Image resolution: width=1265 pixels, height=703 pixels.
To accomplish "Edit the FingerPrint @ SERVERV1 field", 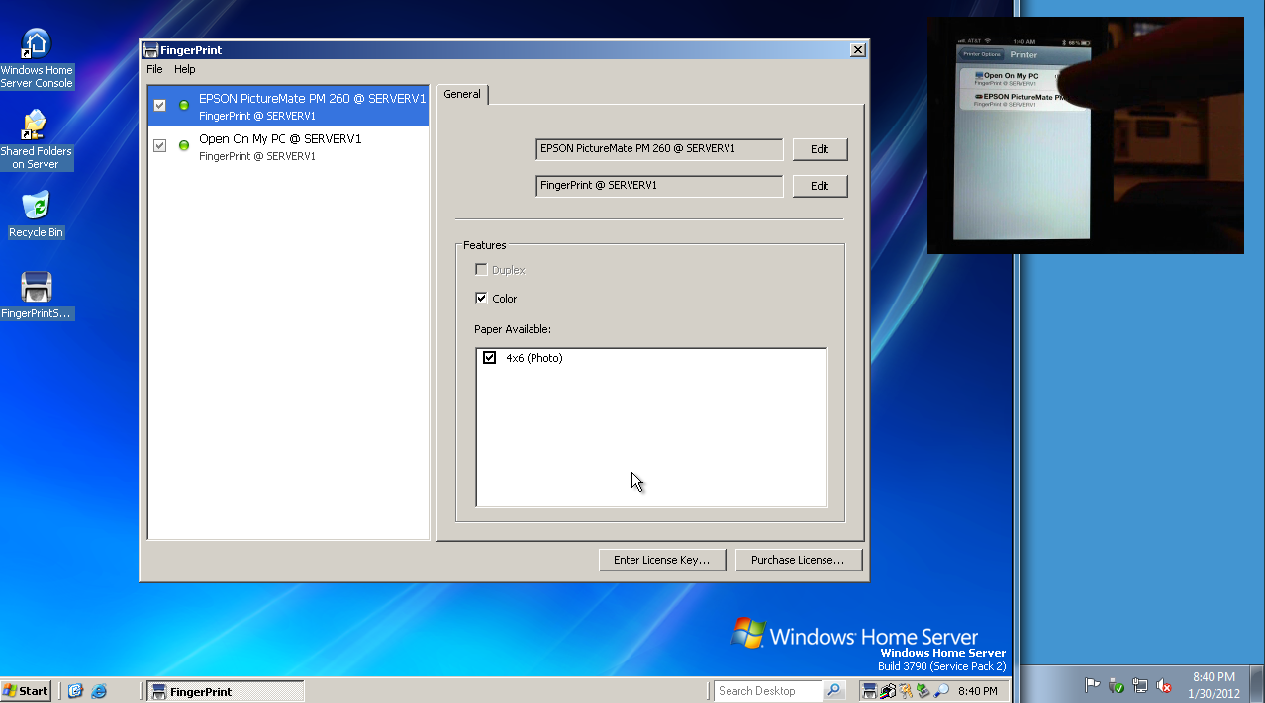I will click(x=820, y=186).
